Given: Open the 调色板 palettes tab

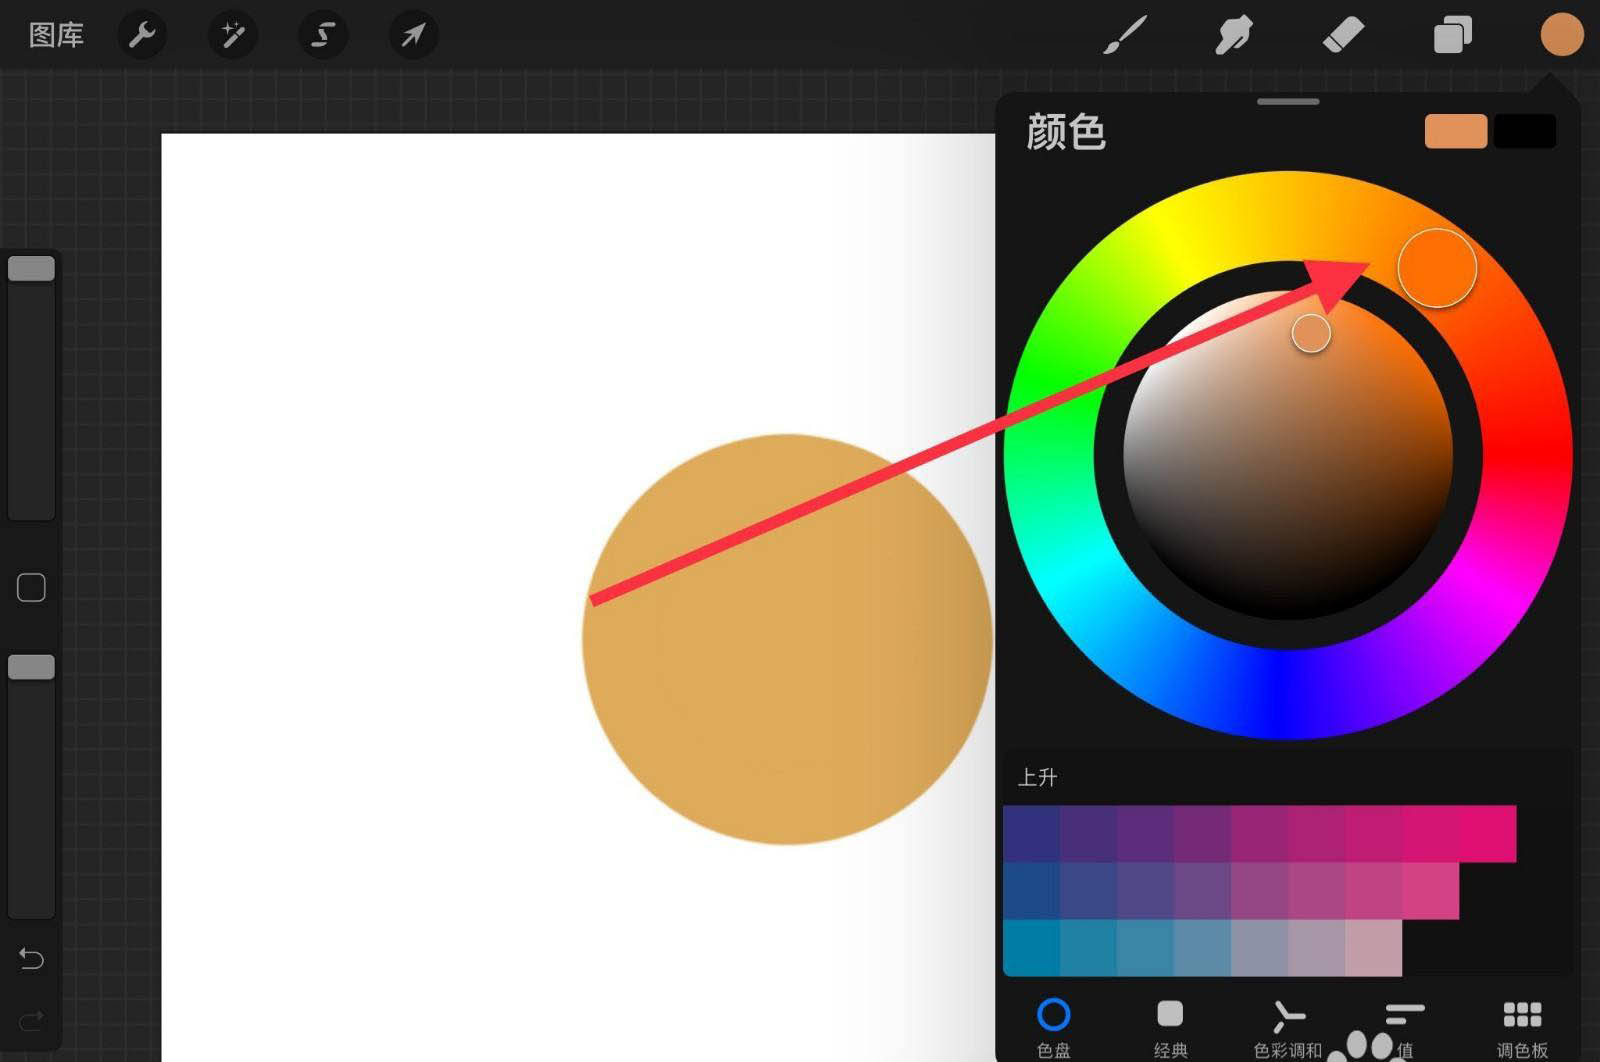Looking at the screenshot, I should [x=1520, y=1020].
